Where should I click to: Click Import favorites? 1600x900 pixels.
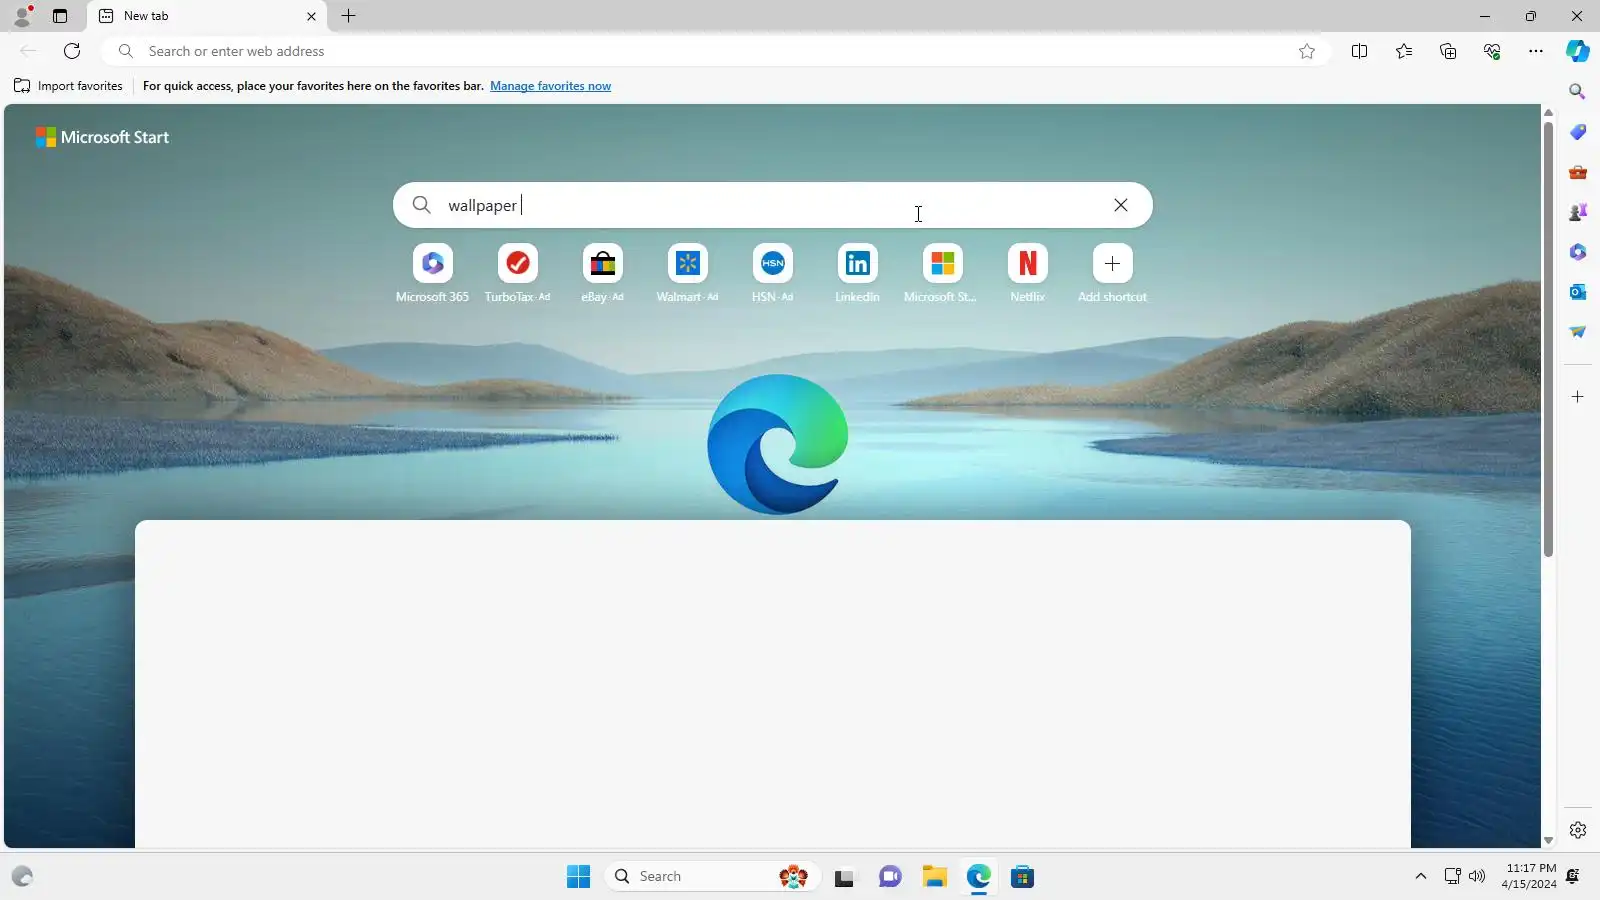pos(68,86)
